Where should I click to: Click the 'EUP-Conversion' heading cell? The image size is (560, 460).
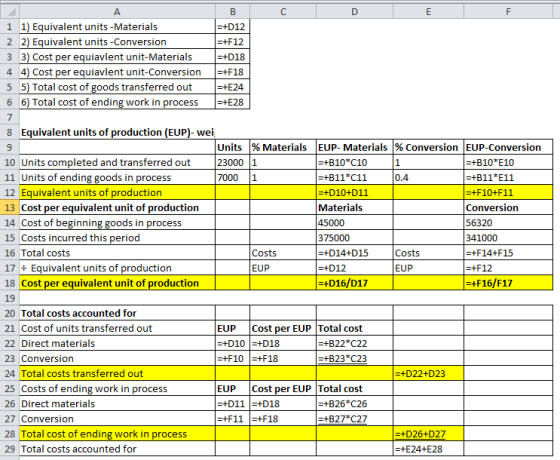click(x=508, y=147)
